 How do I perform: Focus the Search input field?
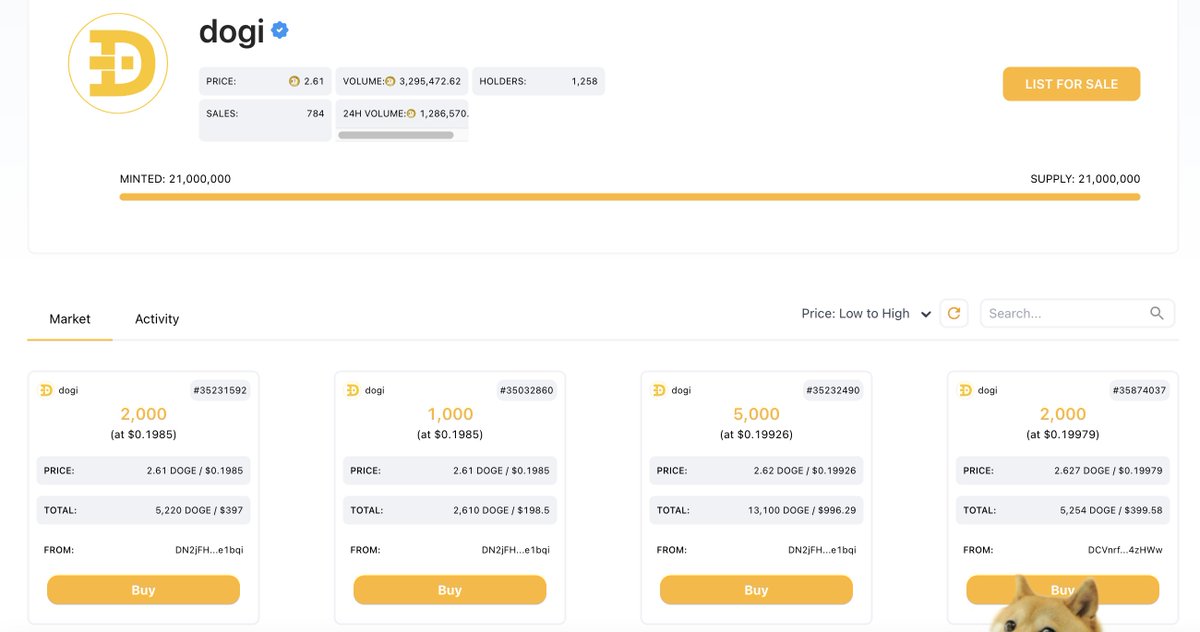click(1077, 313)
